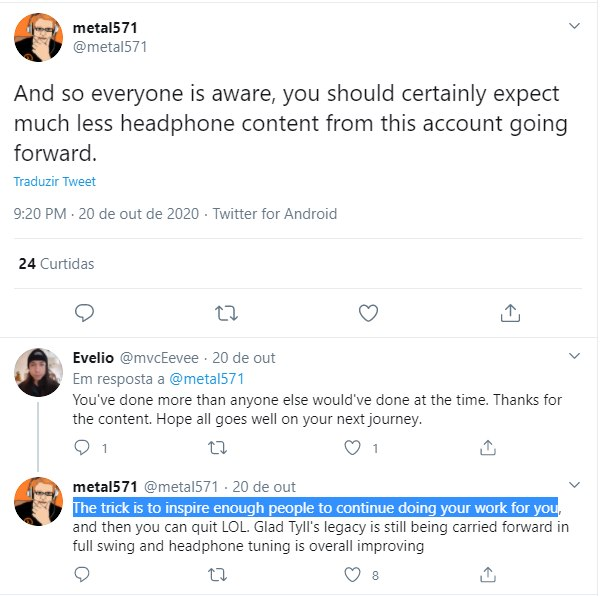Expand options chevron on Evelio's reply
This screenshot has width=600, height=596.
(574, 357)
